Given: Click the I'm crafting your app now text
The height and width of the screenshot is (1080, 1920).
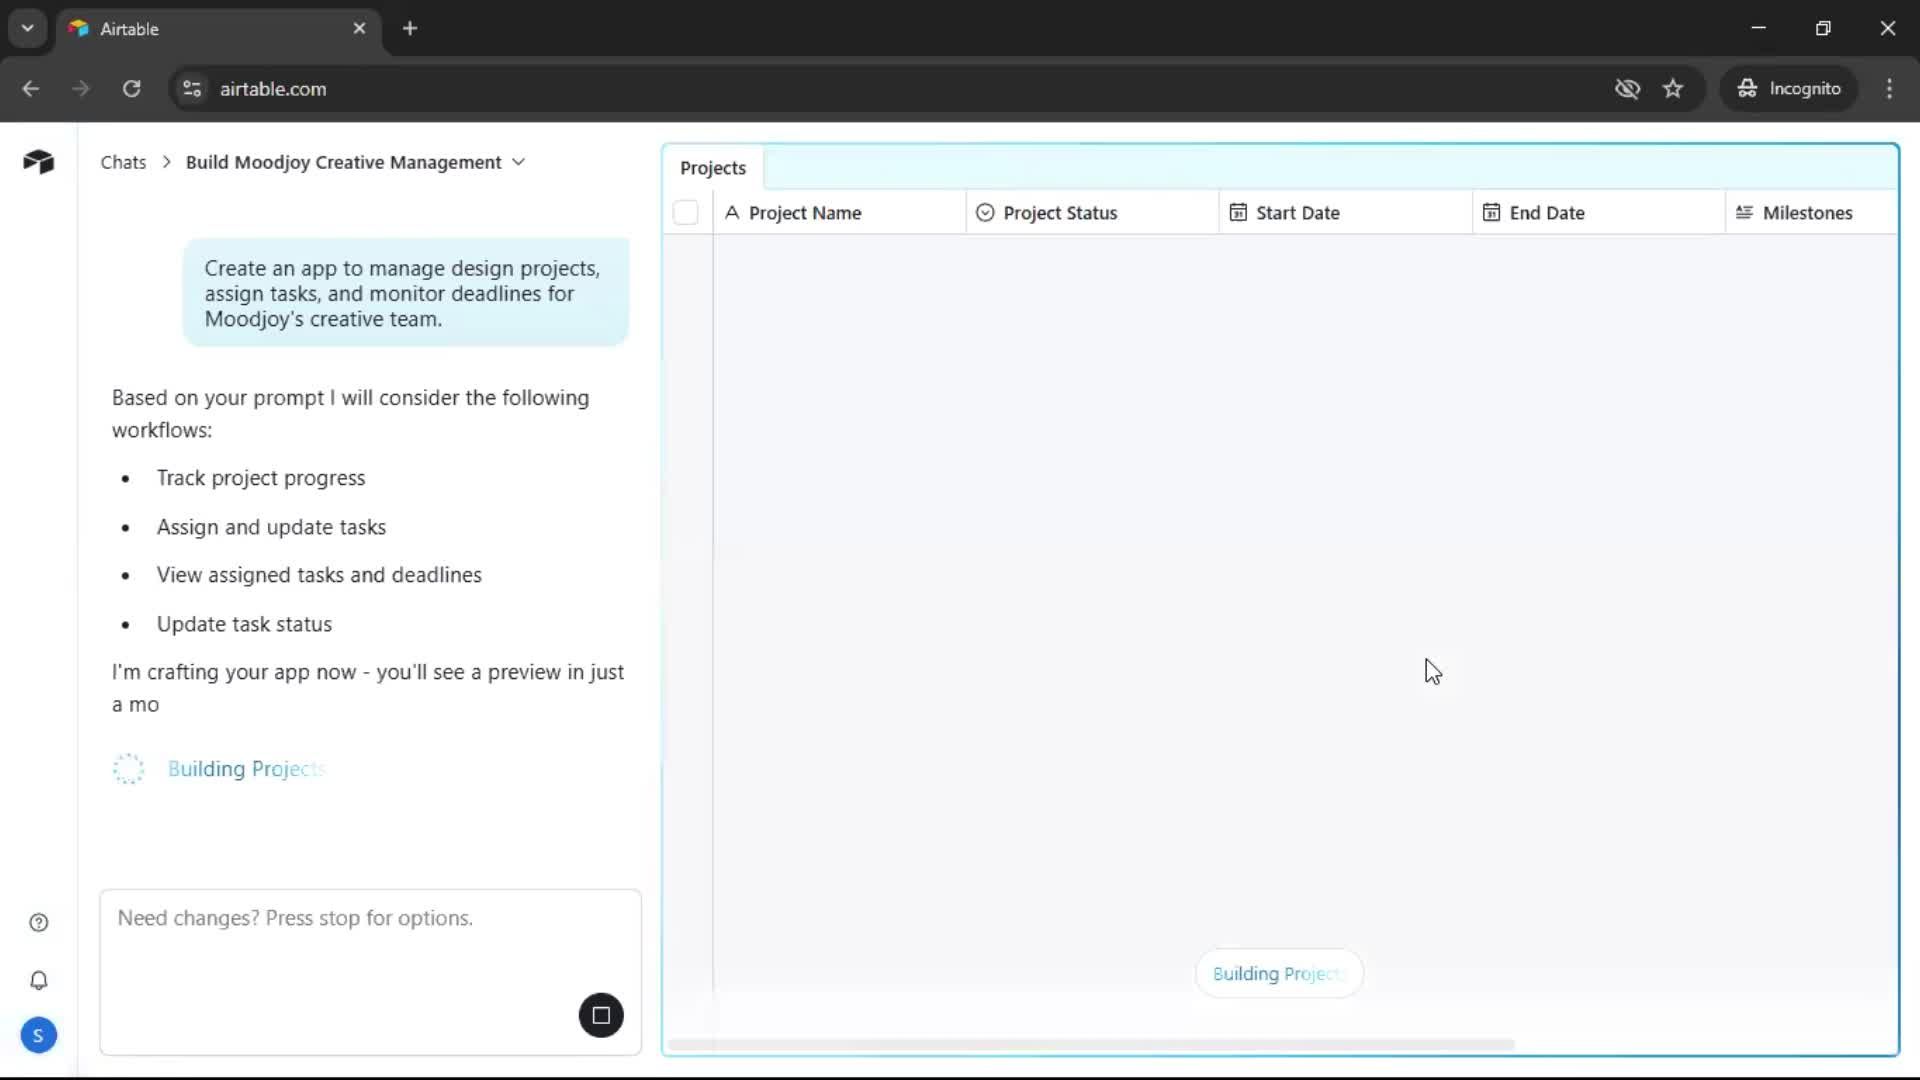Looking at the screenshot, I should coord(368,688).
